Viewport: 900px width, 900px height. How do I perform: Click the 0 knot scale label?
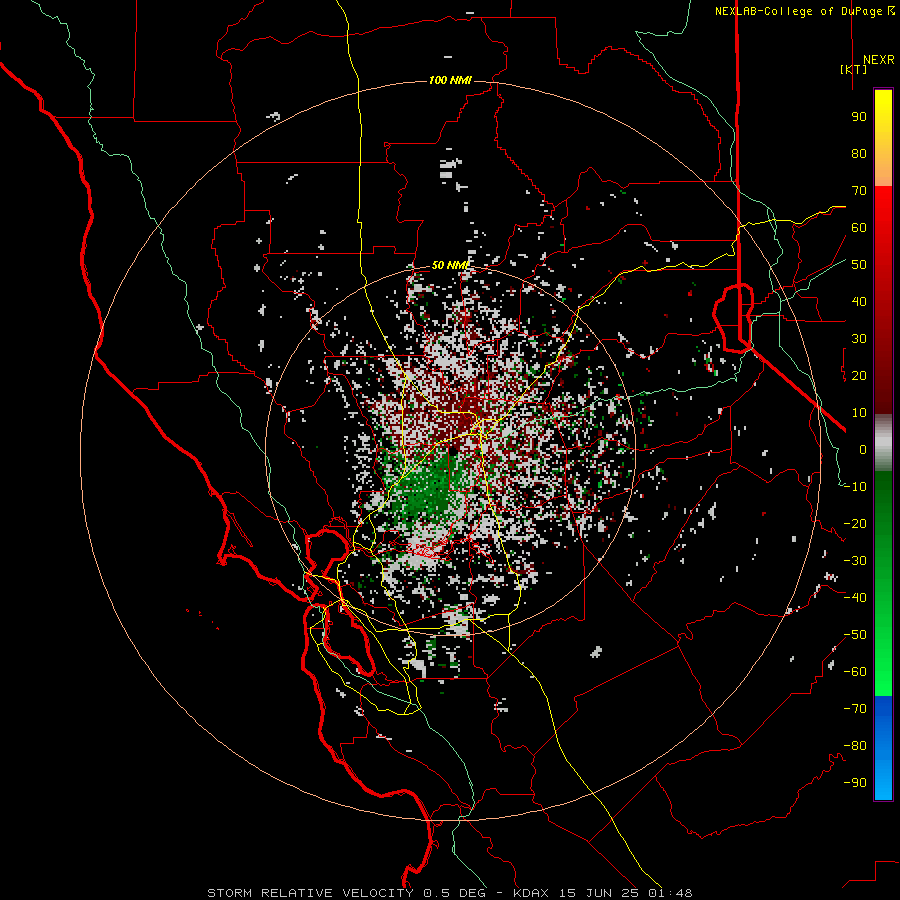[863, 449]
